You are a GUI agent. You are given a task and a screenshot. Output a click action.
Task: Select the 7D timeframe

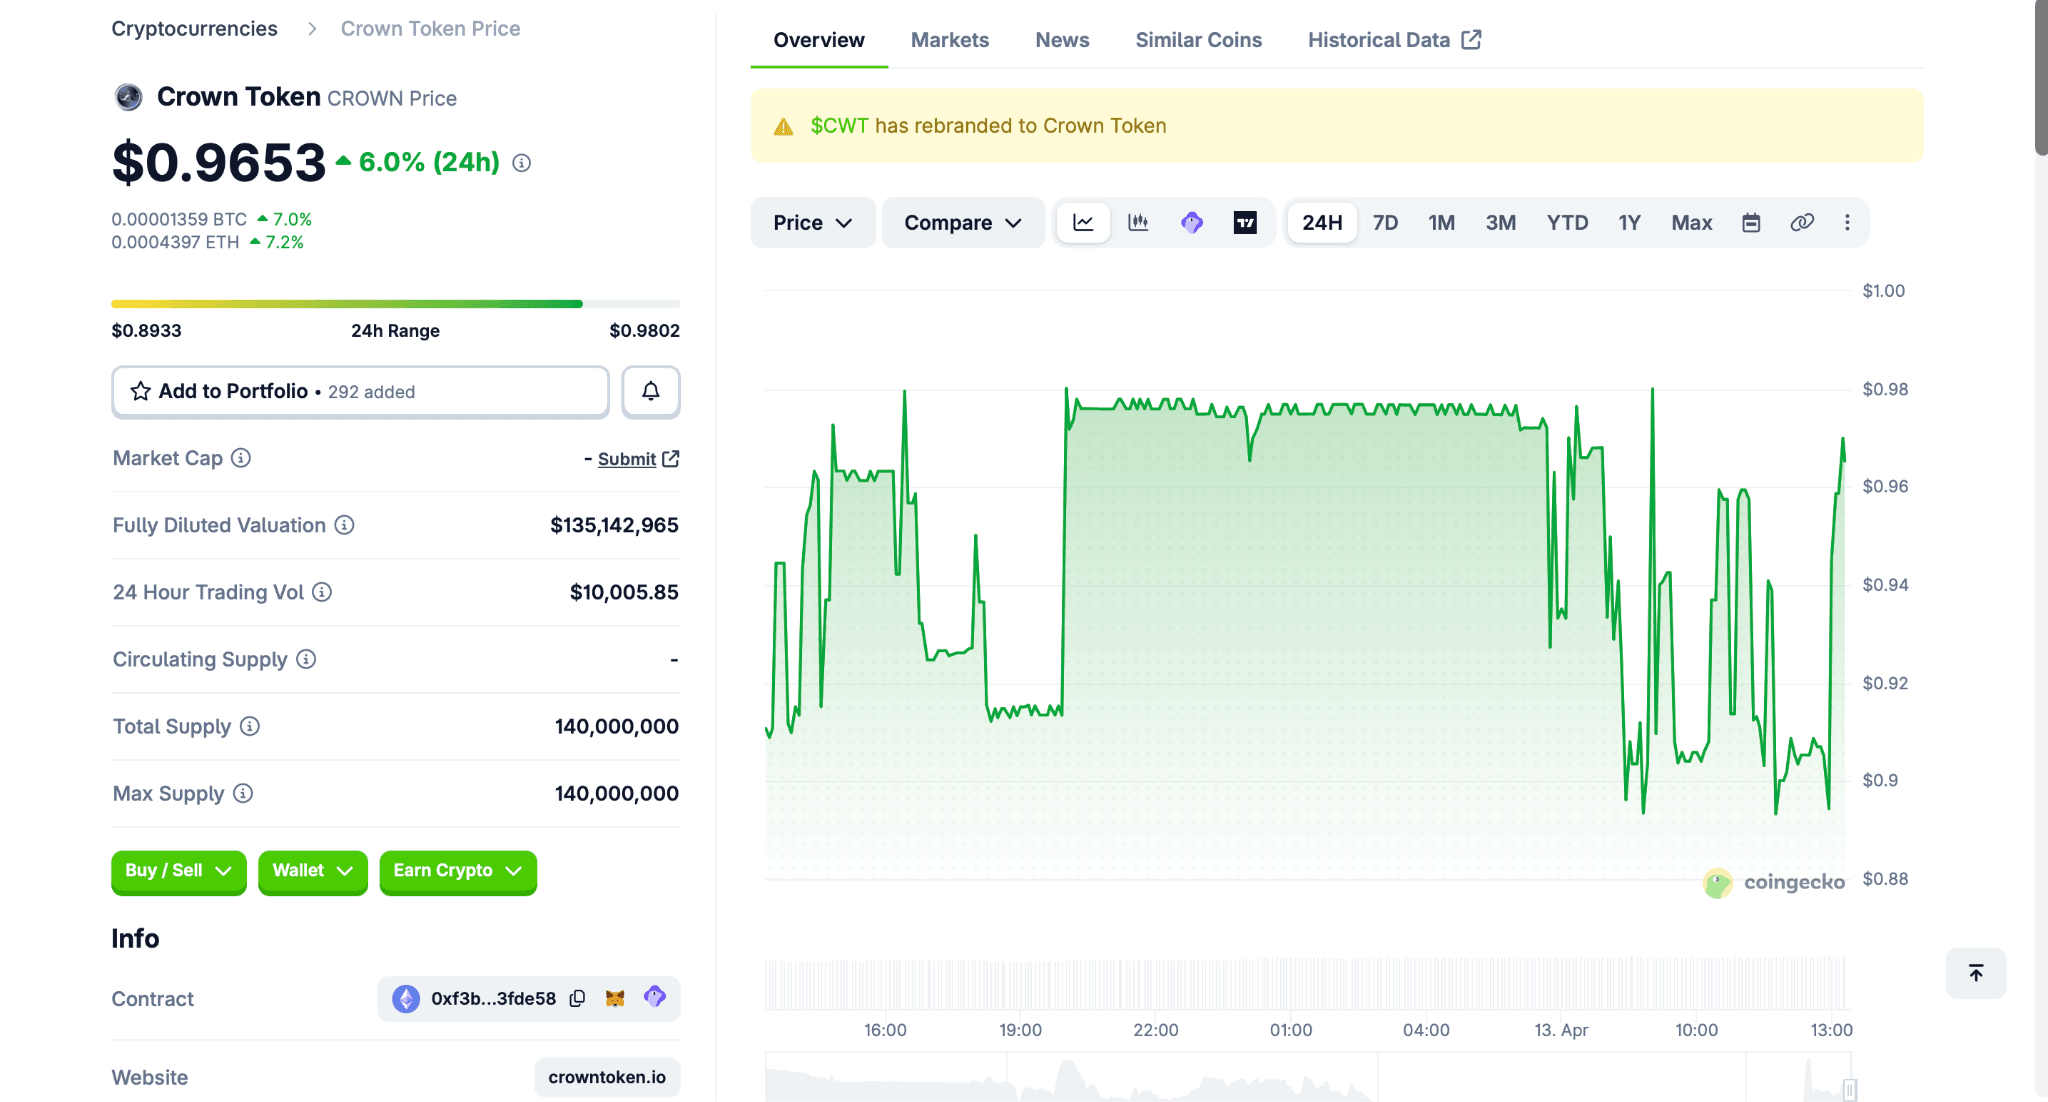pos(1386,222)
